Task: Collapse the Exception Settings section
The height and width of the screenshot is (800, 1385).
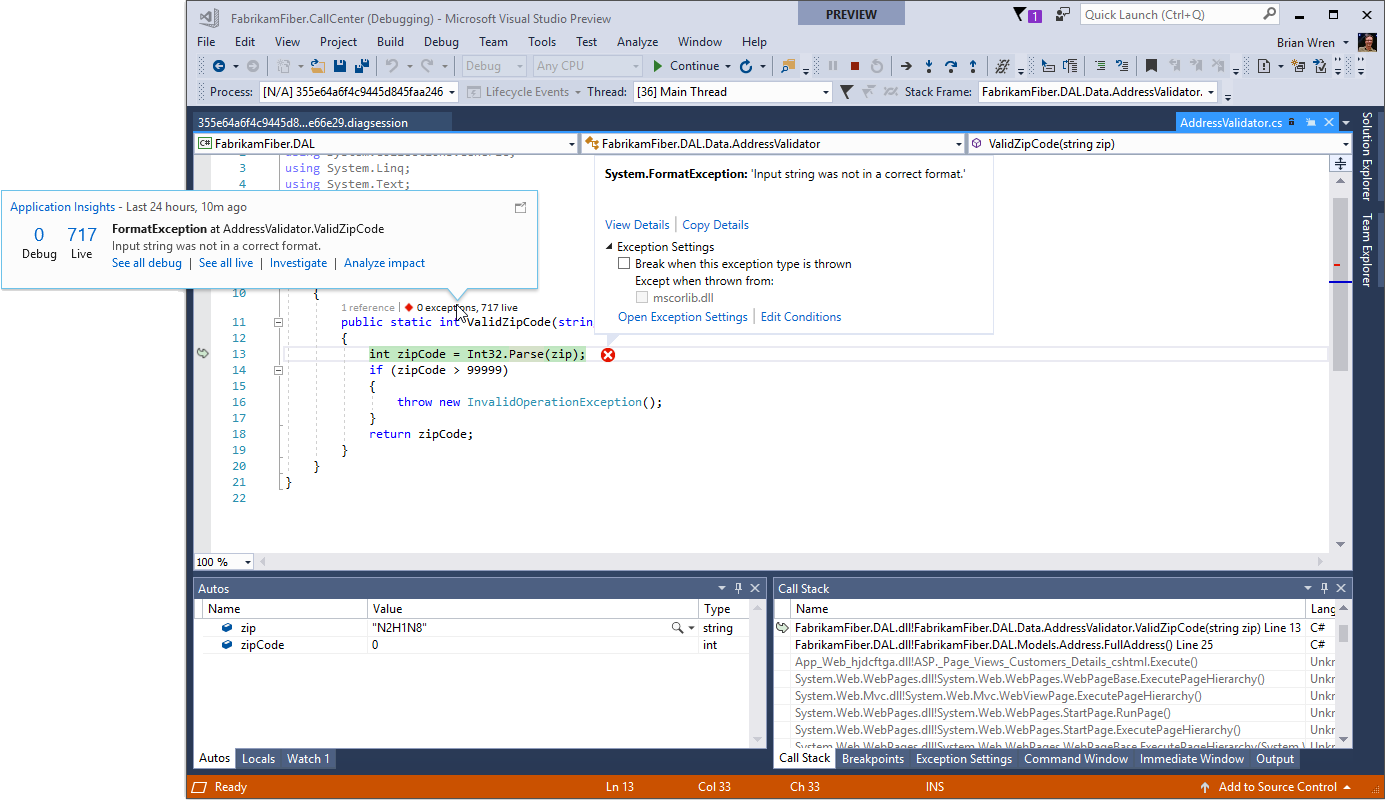Action: (608, 246)
